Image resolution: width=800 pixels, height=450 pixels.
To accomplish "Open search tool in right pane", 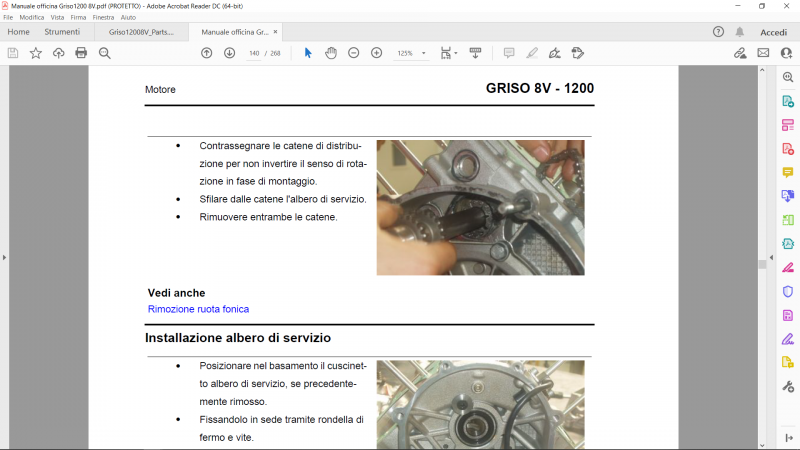I will (788, 77).
